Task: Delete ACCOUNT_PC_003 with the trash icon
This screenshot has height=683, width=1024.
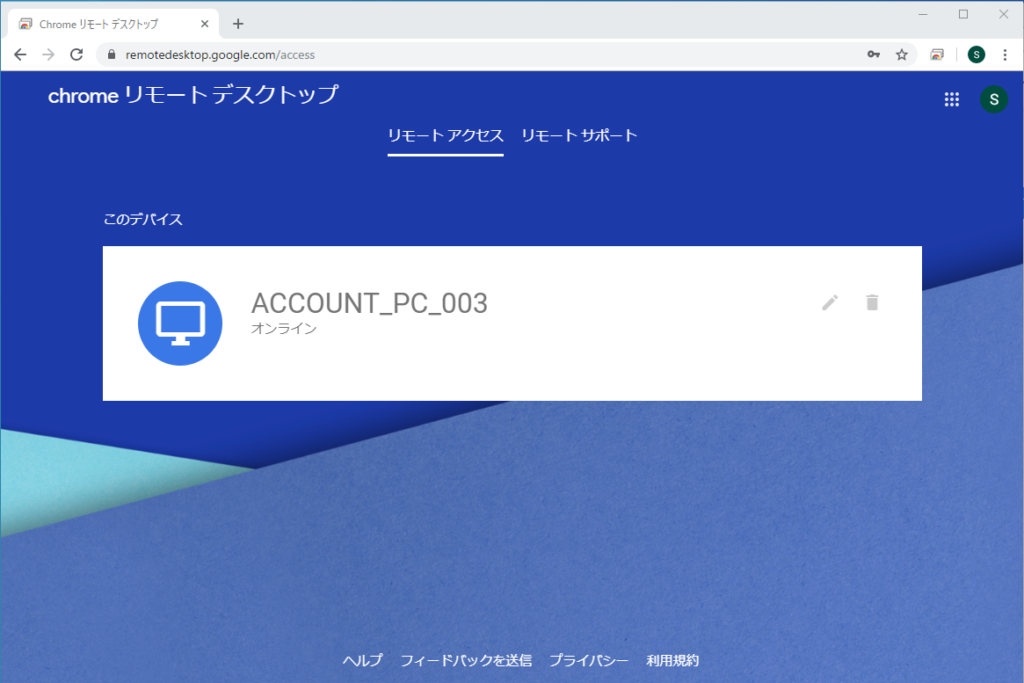Action: click(x=872, y=302)
